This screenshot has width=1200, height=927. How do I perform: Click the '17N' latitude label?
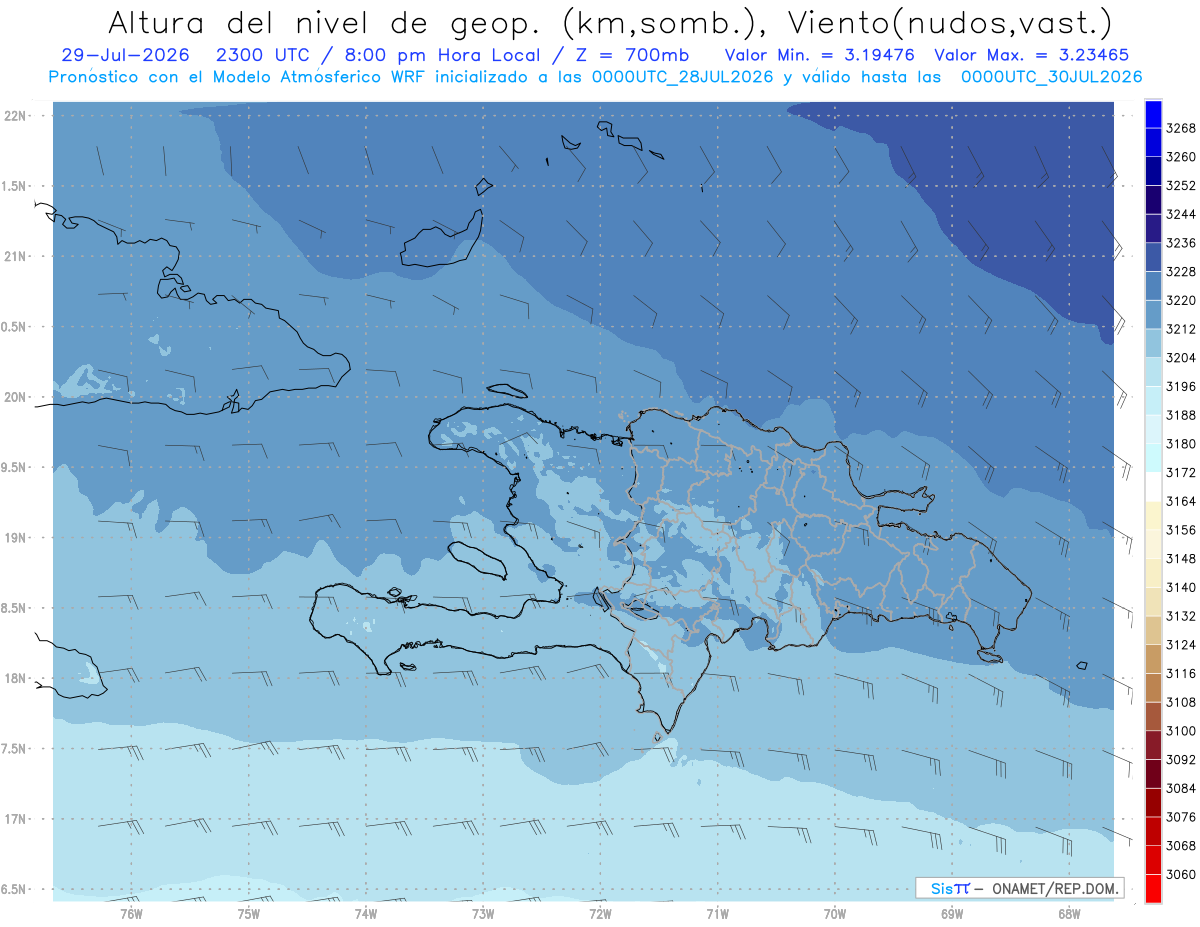click(x=16, y=819)
